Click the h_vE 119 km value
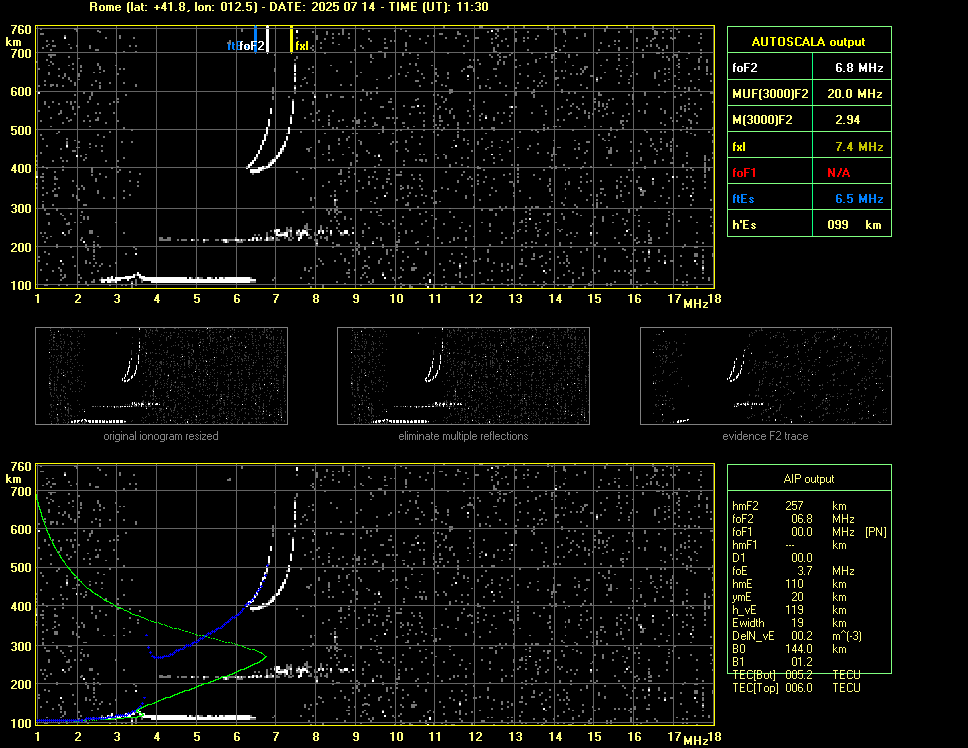968x748 pixels. [x=794, y=610]
